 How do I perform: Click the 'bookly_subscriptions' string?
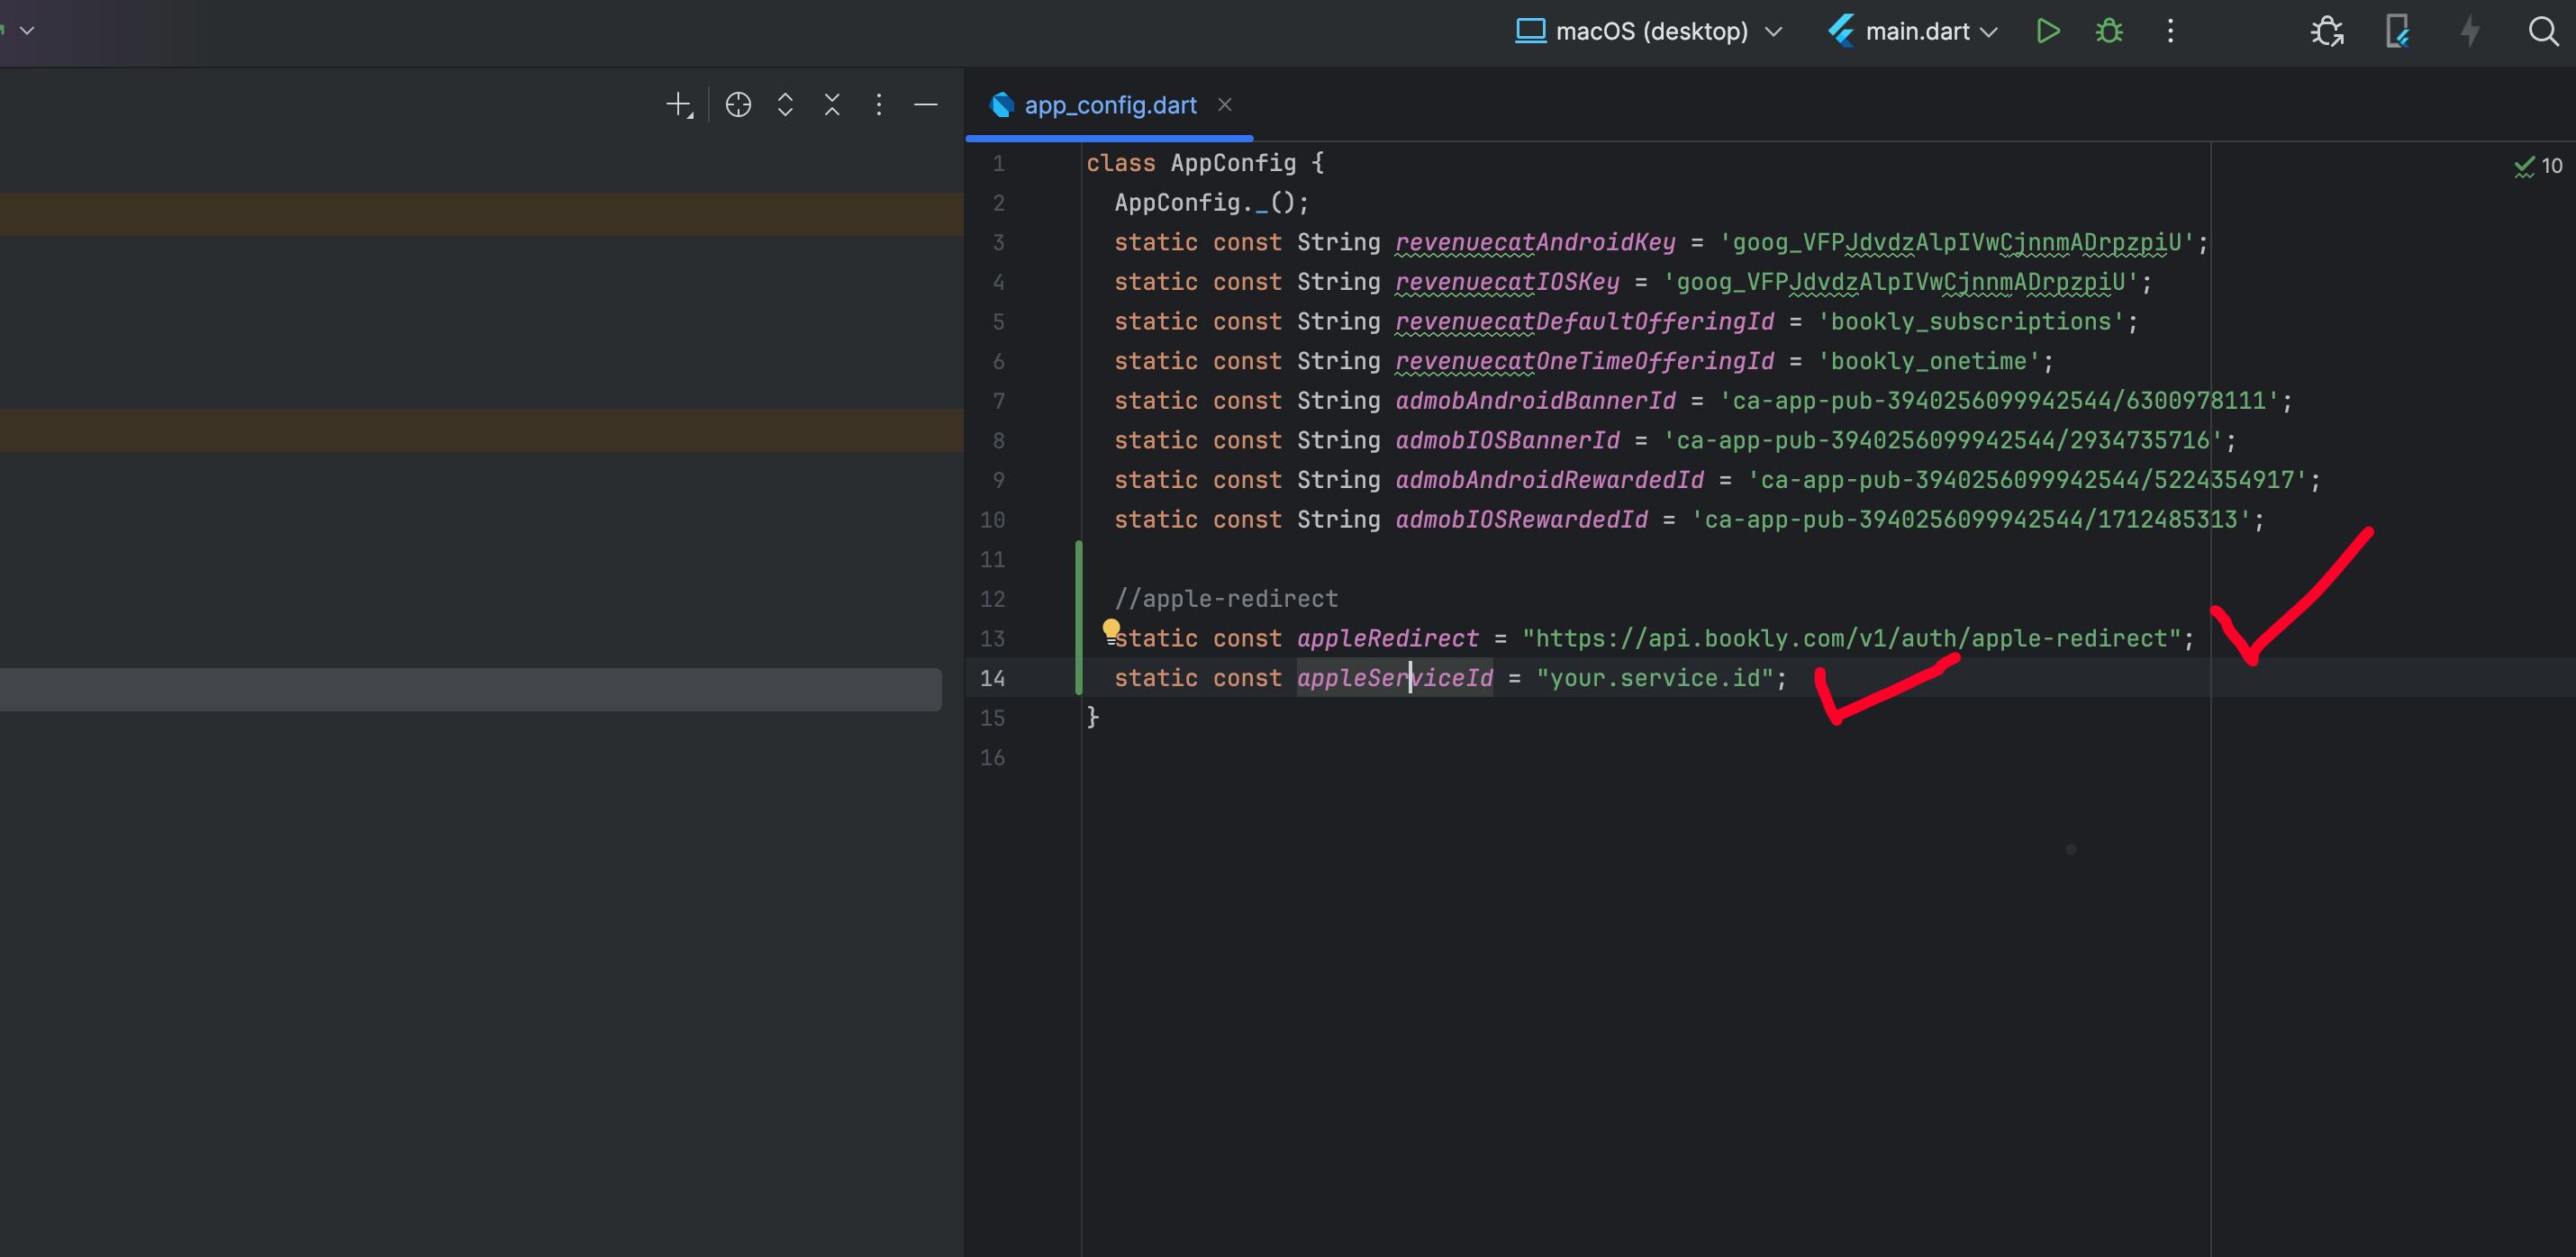pos(1970,322)
